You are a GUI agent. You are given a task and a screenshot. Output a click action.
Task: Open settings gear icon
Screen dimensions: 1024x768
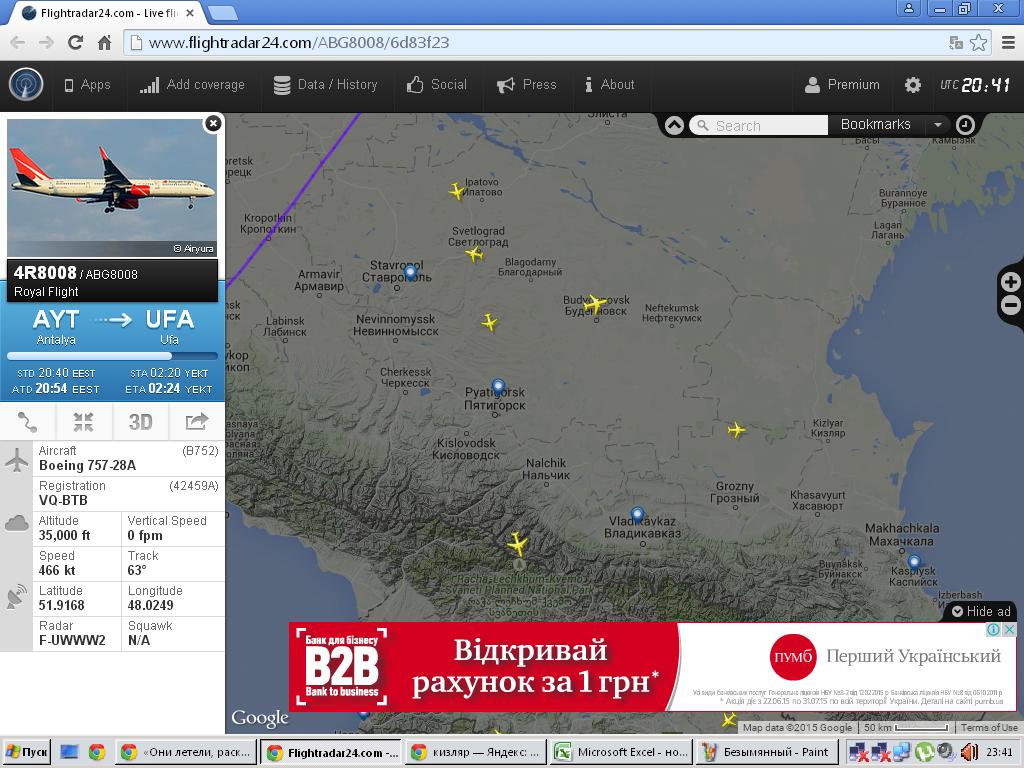(912, 85)
